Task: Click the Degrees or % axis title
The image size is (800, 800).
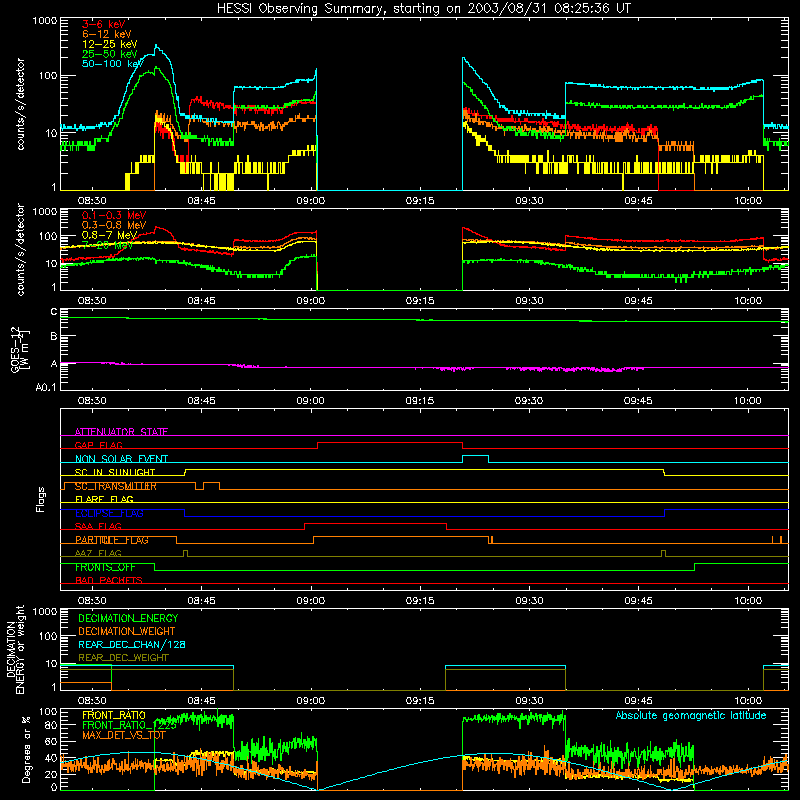Action: pos(26,749)
